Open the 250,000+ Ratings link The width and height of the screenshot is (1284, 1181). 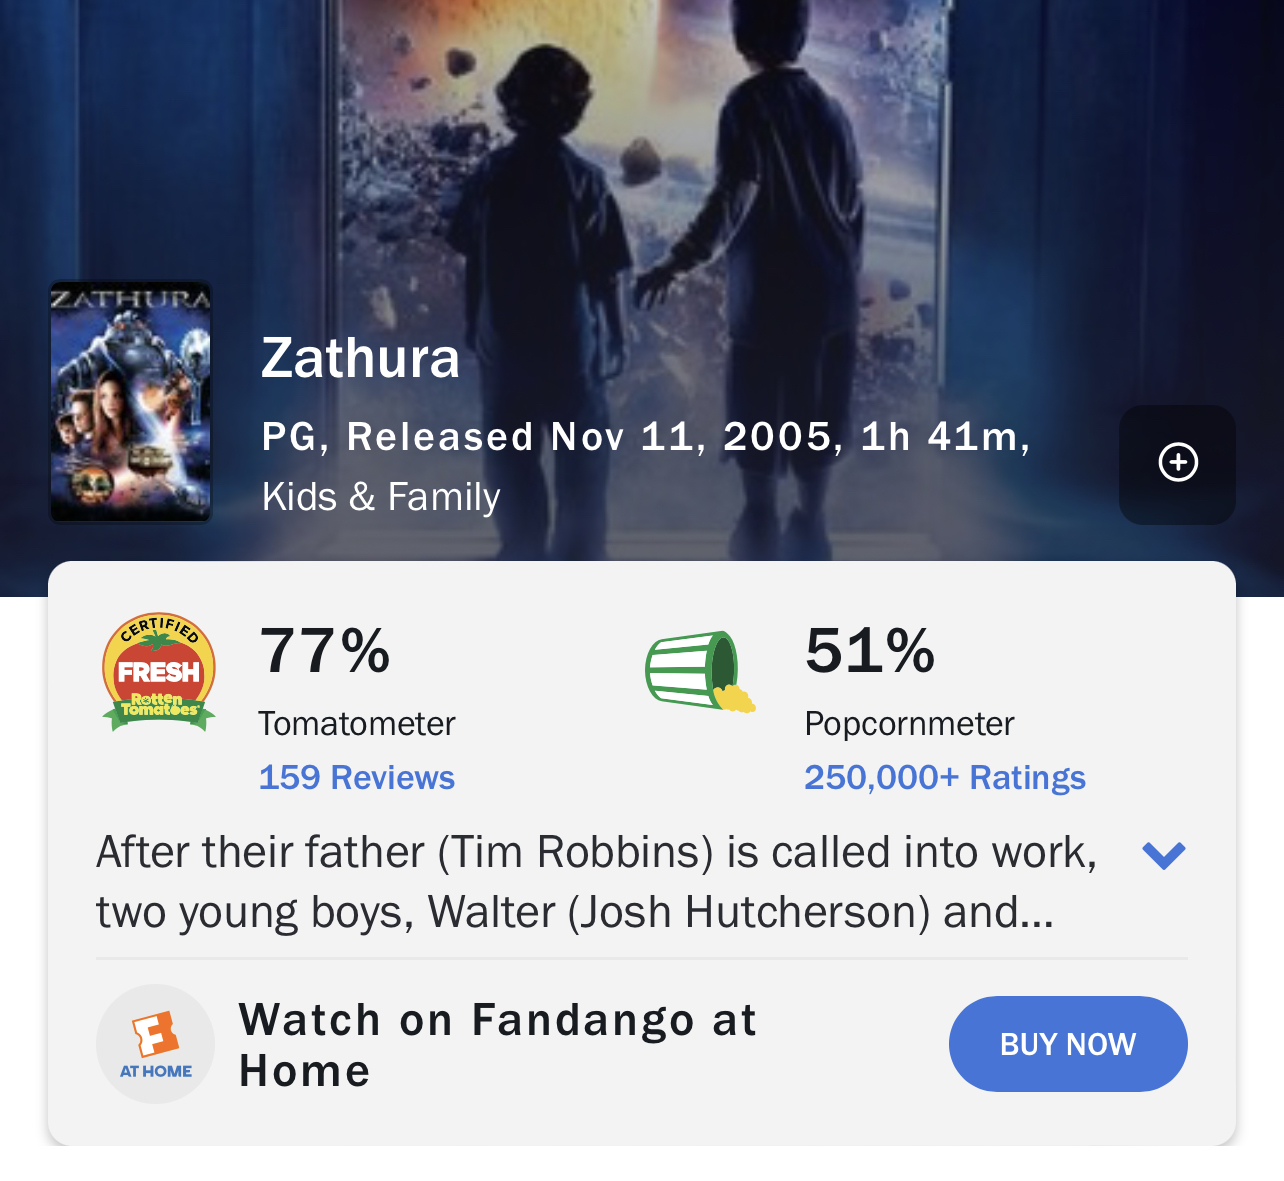tap(945, 778)
